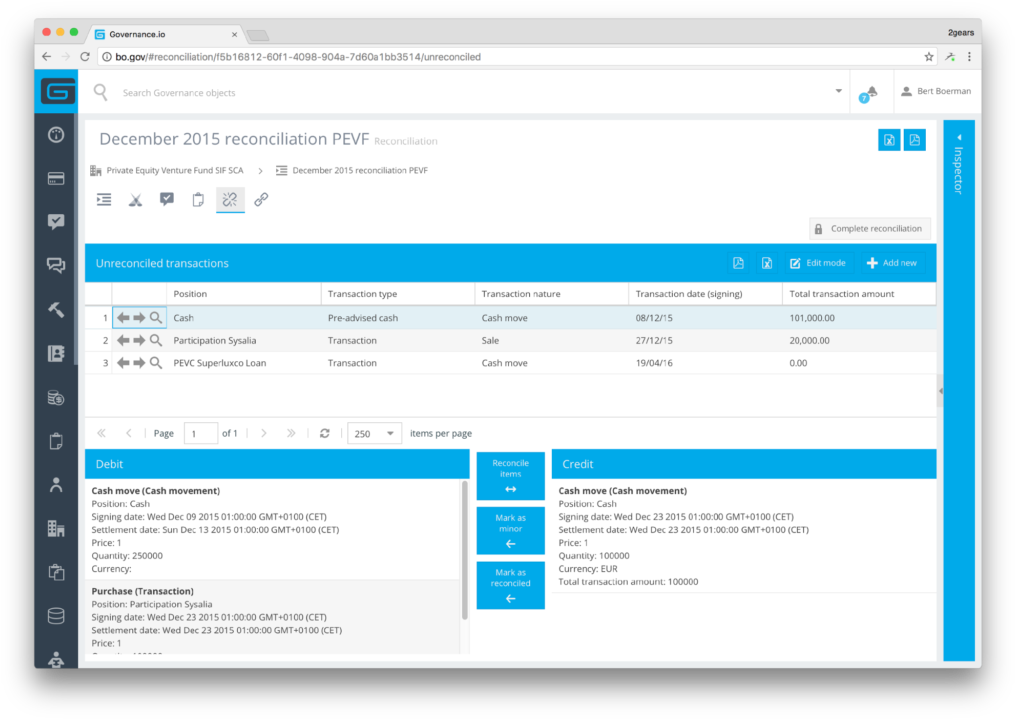Click left arrow in Participation Sysalia row
Screen dimensions: 1015x719
pyautogui.click(x=123, y=341)
